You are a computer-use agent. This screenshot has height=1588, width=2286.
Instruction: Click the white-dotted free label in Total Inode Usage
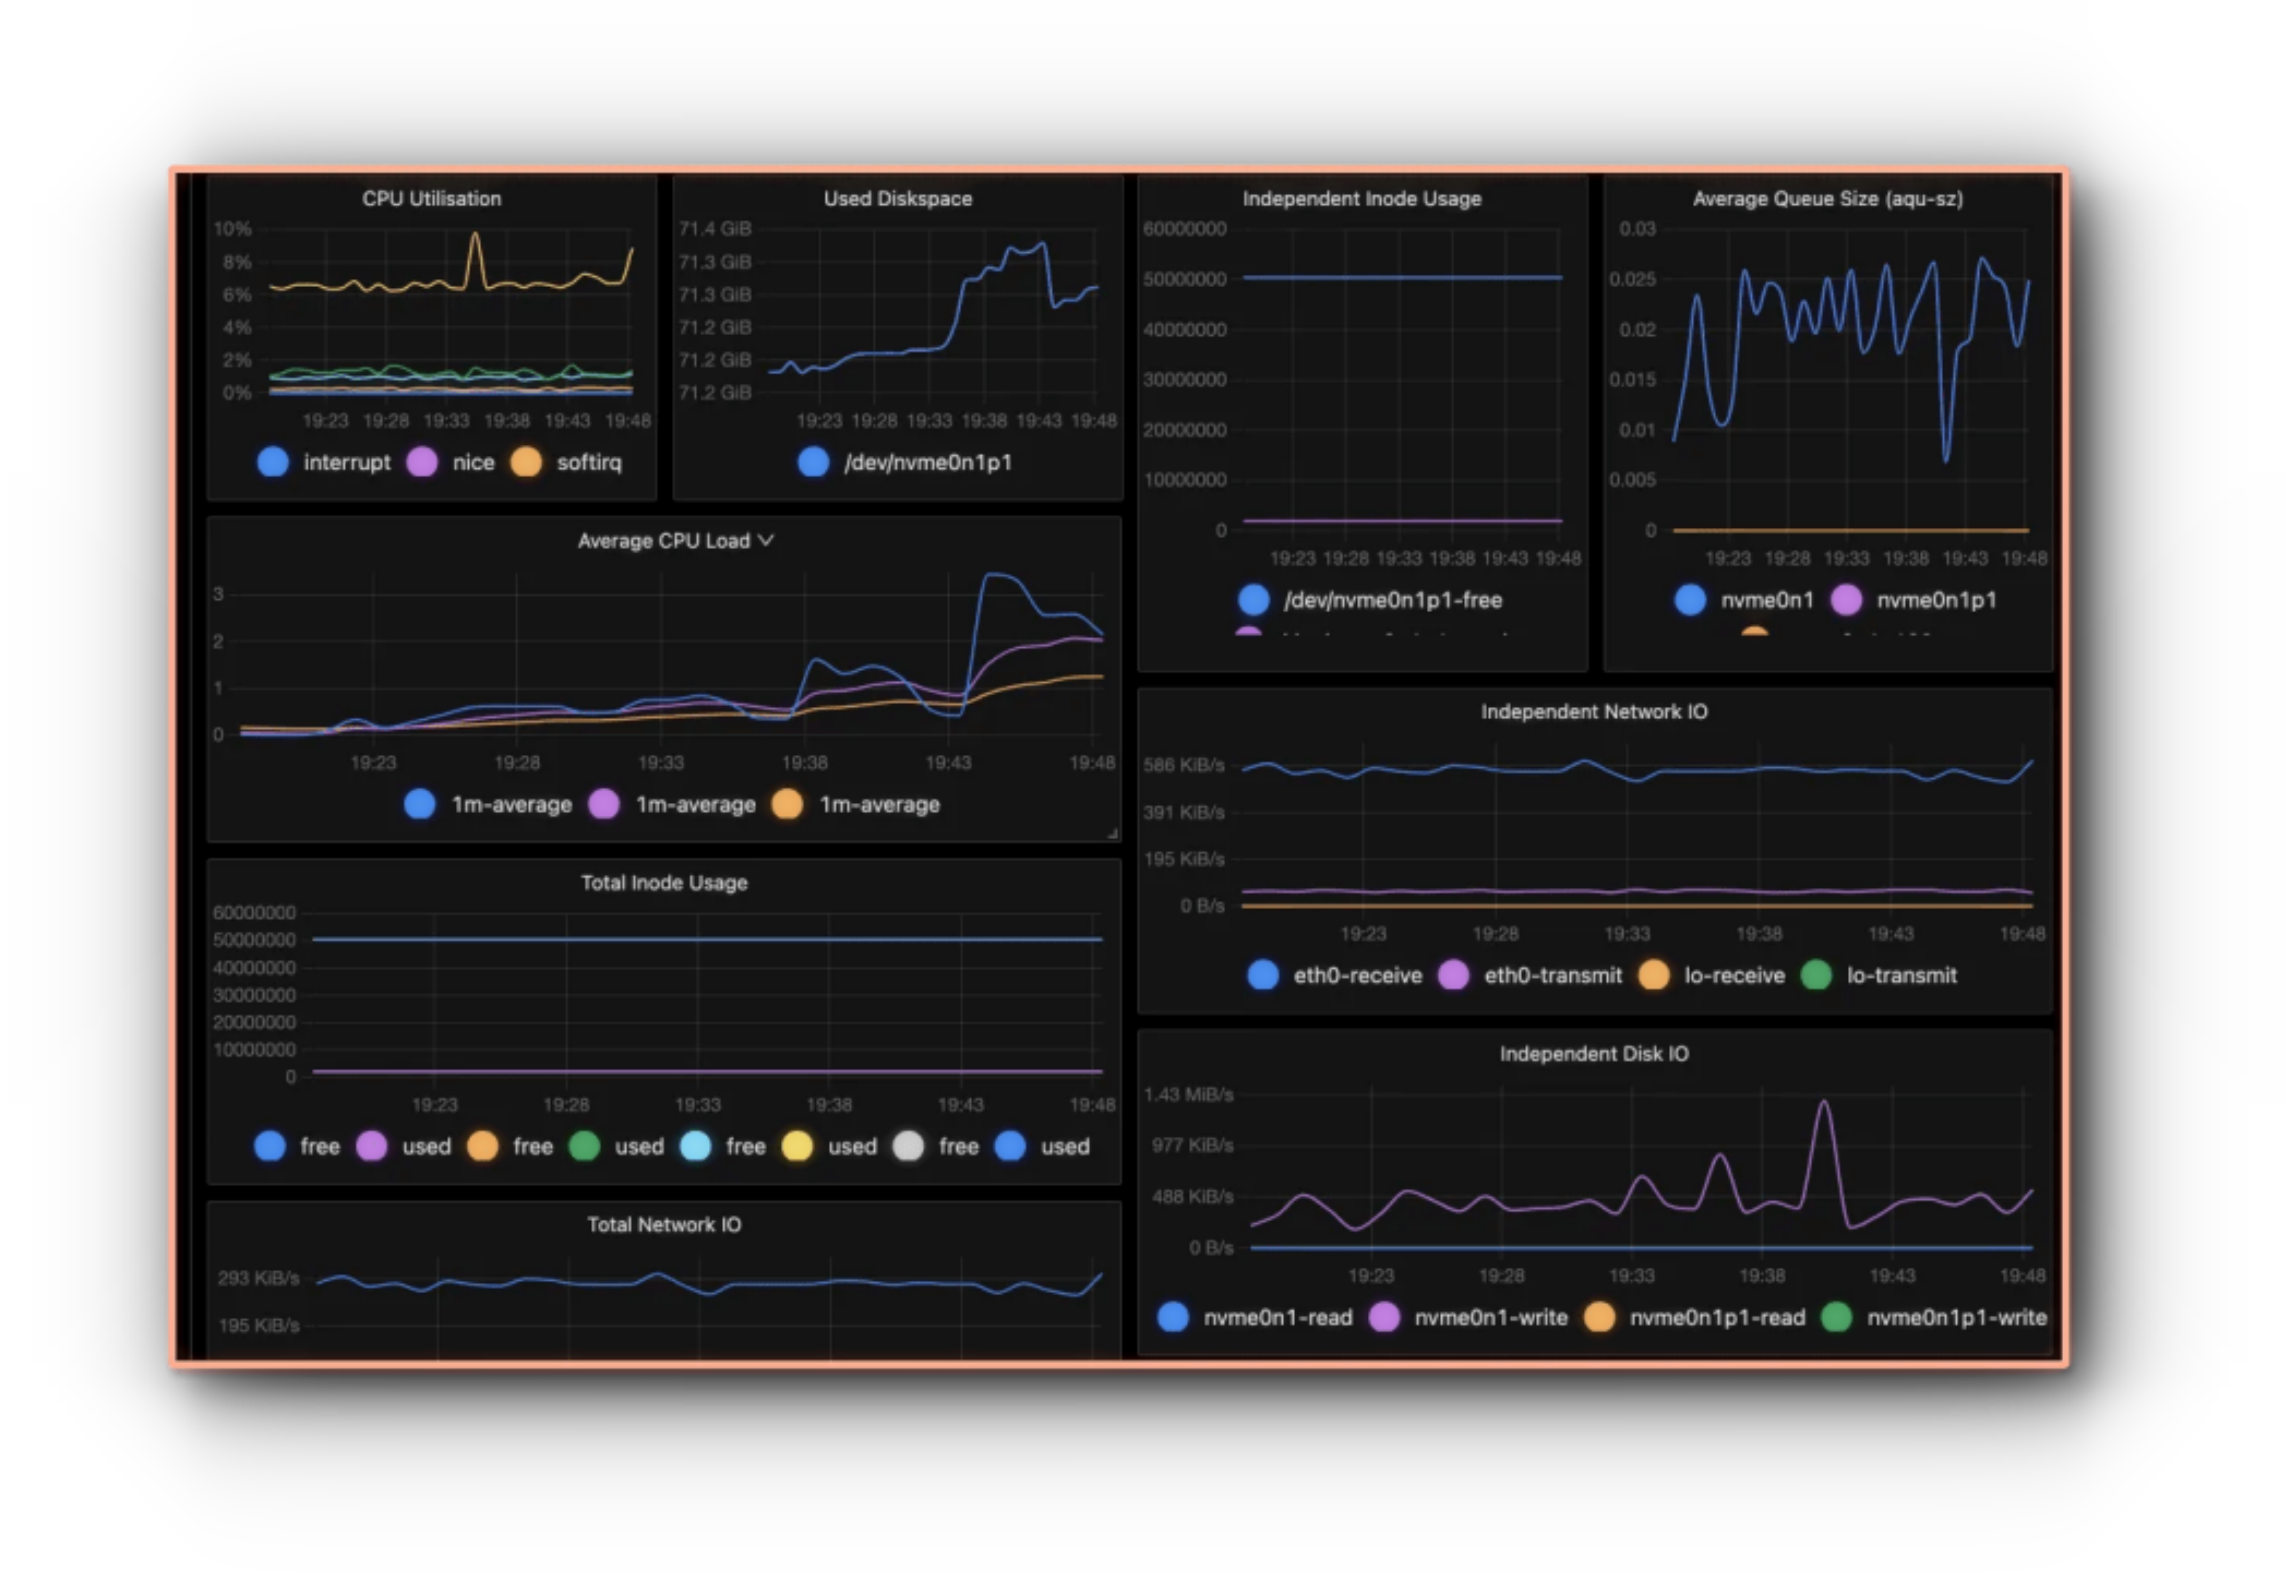958,1146
